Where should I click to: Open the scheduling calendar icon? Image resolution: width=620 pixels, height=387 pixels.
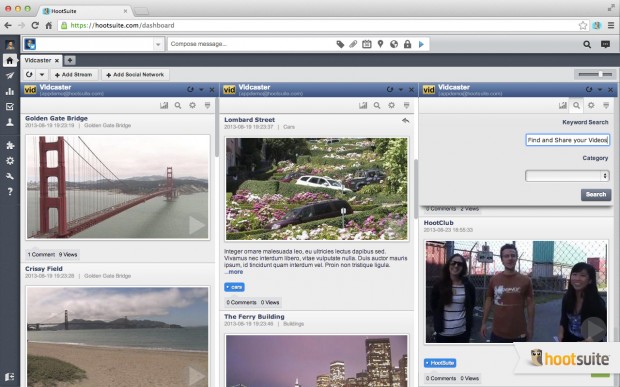(367, 44)
